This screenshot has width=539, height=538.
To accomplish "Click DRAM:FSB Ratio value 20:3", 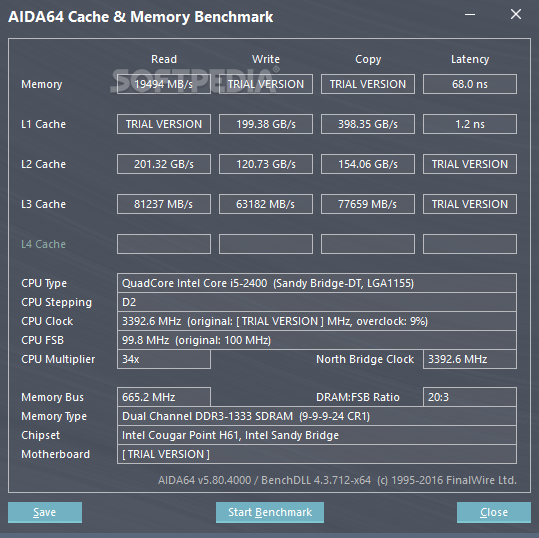I will point(470,397).
